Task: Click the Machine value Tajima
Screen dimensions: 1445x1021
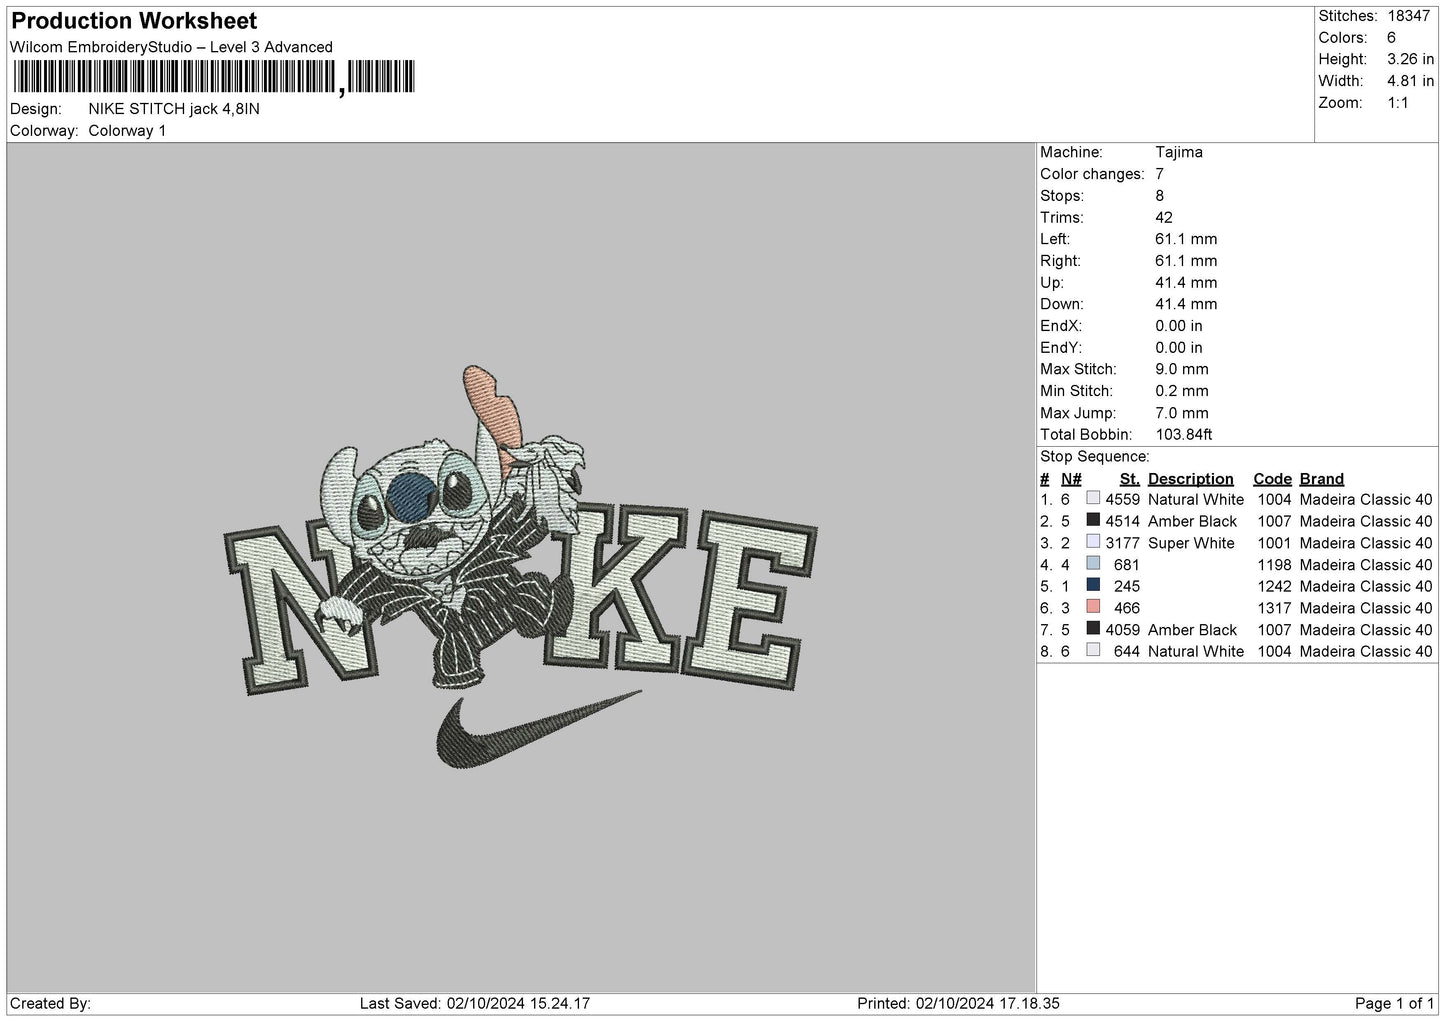Action: click(1179, 152)
